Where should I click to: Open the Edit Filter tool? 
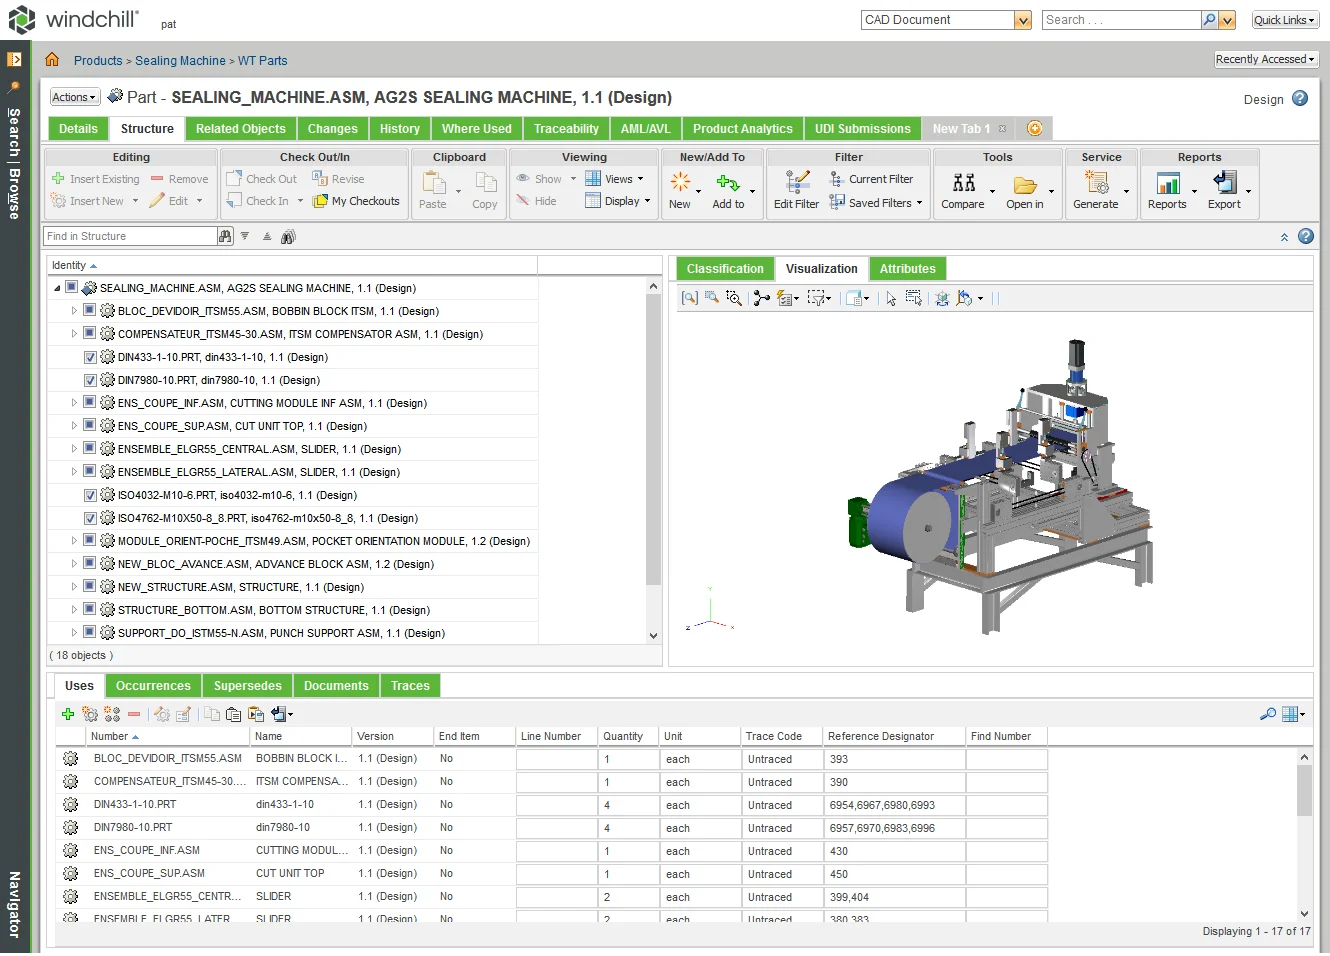(796, 184)
